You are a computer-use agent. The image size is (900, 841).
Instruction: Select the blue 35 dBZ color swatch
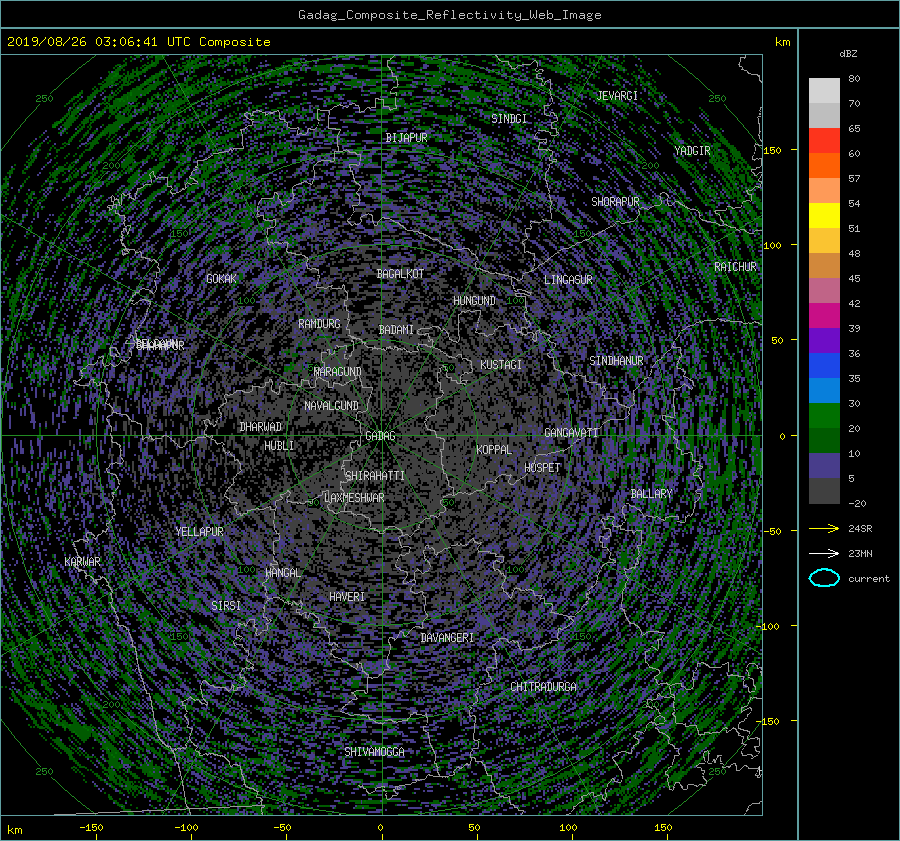pyautogui.click(x=824, y=366)
